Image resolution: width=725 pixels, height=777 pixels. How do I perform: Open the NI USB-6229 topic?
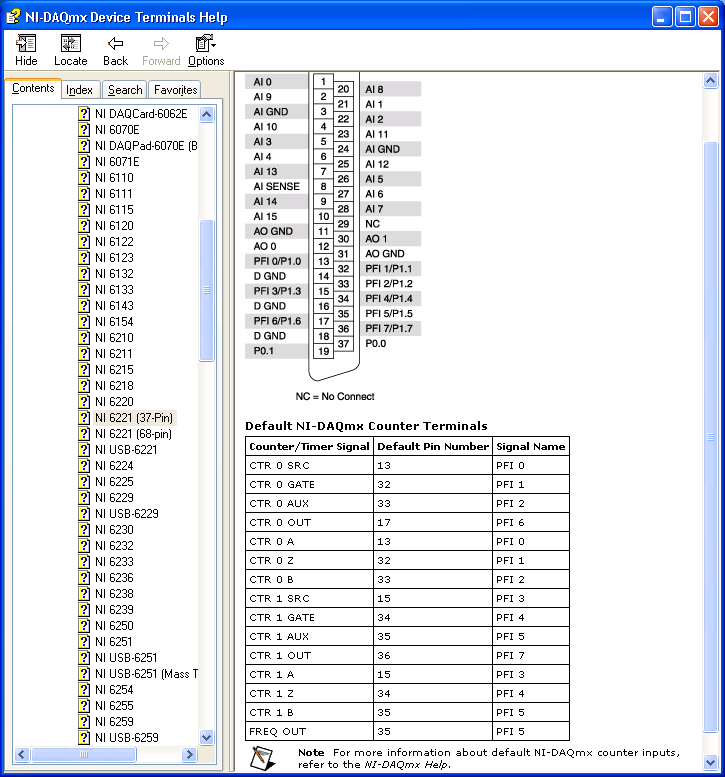pyautogui.click(x=127, y=514)
